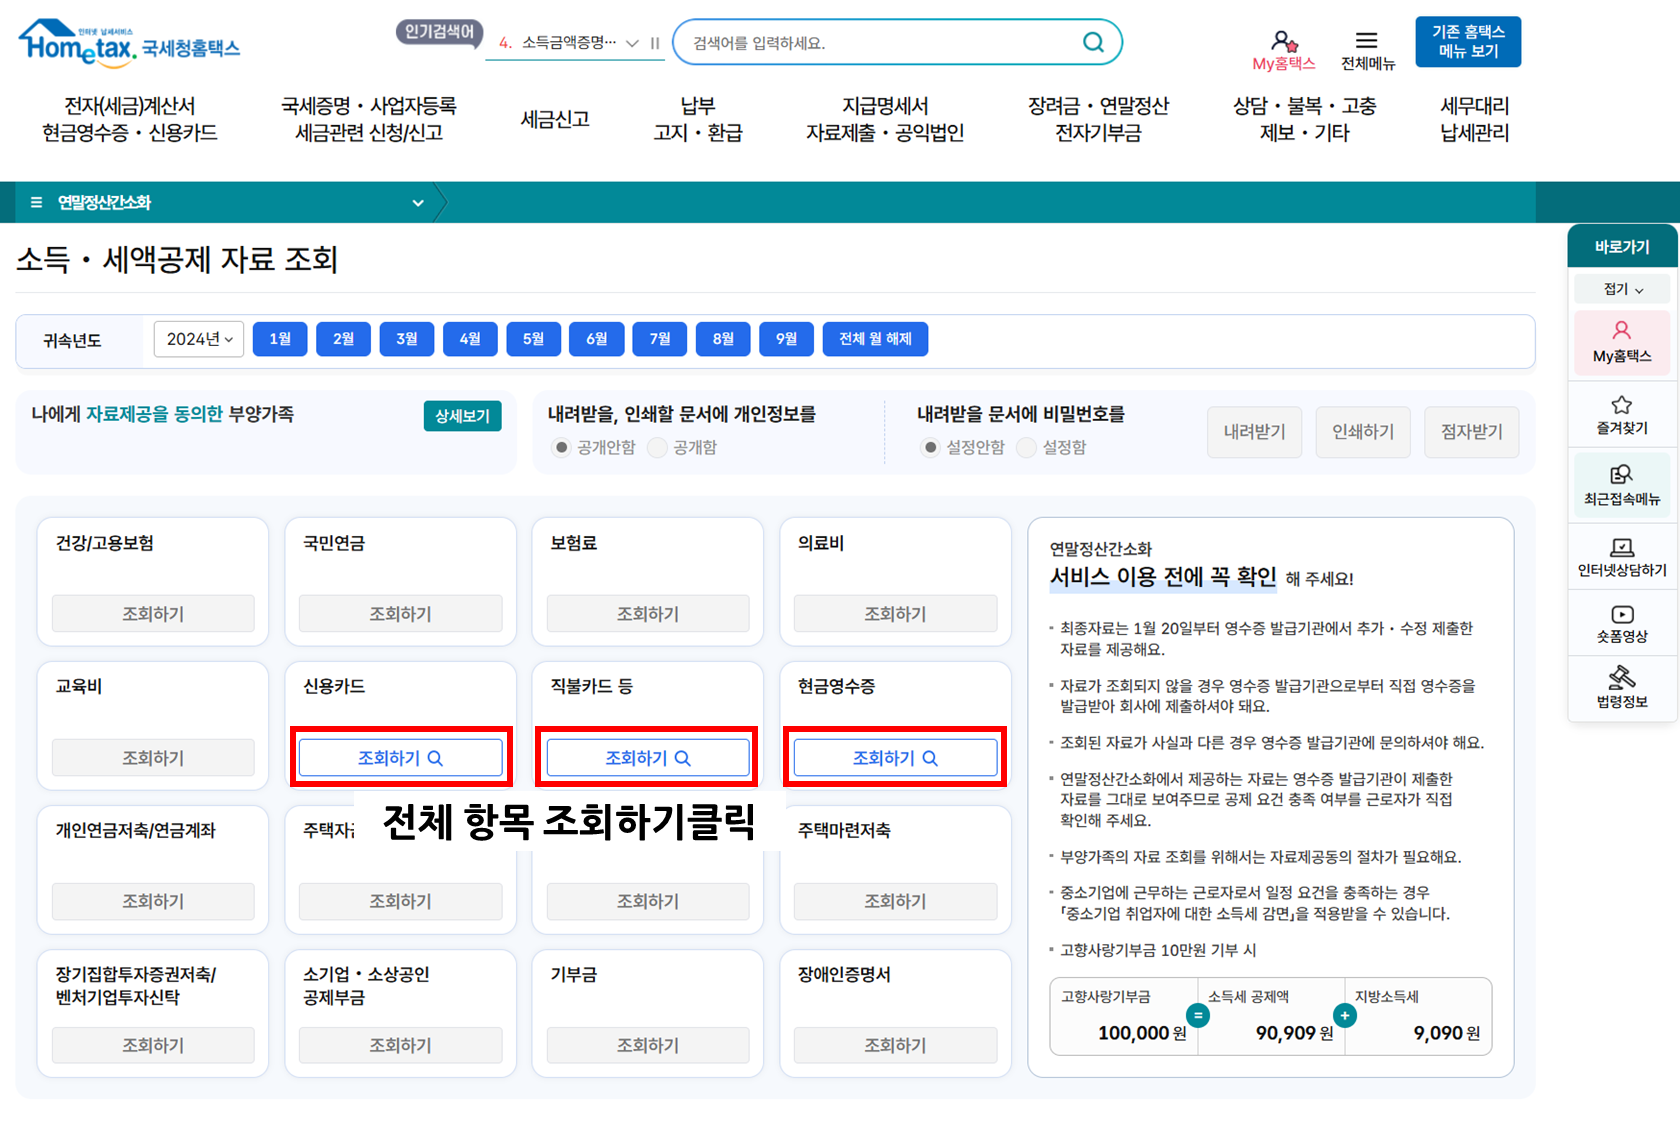Image resolution: width=1680 pixels, height=1125 pixels.
Task: Click 조회하기 under 소기업·소상공인 공제부금
Action: point(400,1045)
